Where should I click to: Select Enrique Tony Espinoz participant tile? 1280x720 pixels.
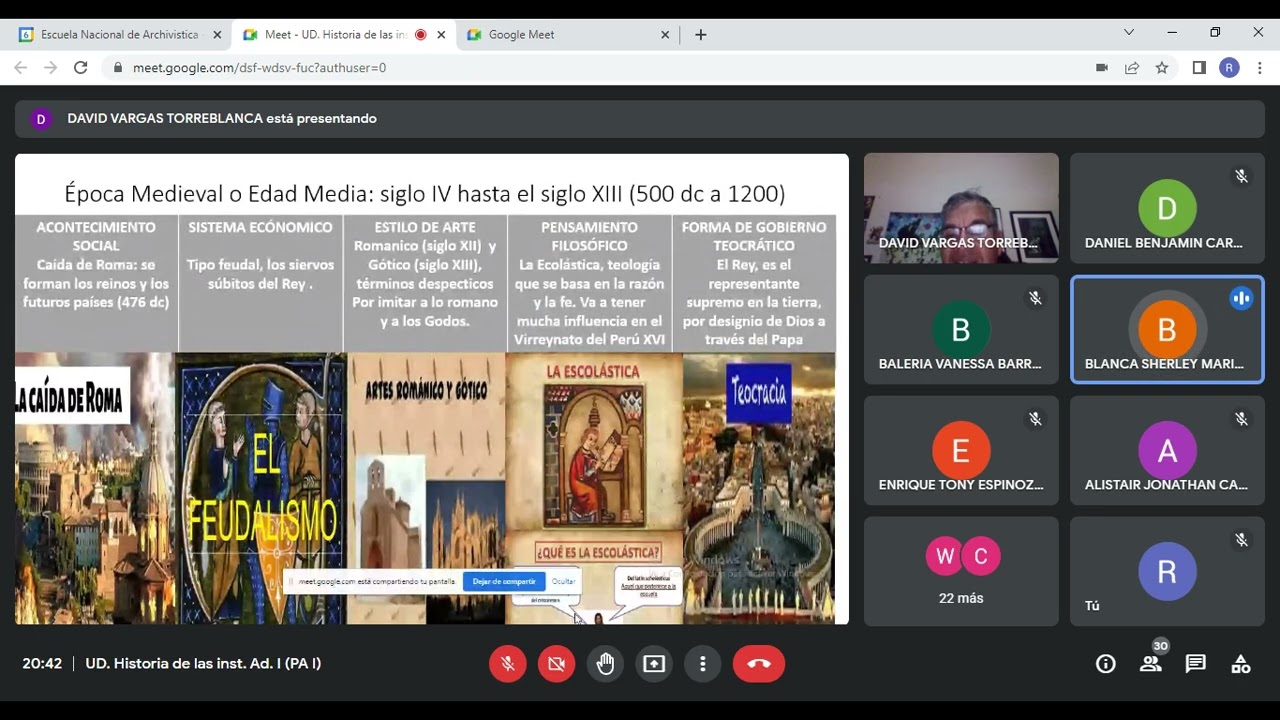click(x=961, y=451)
